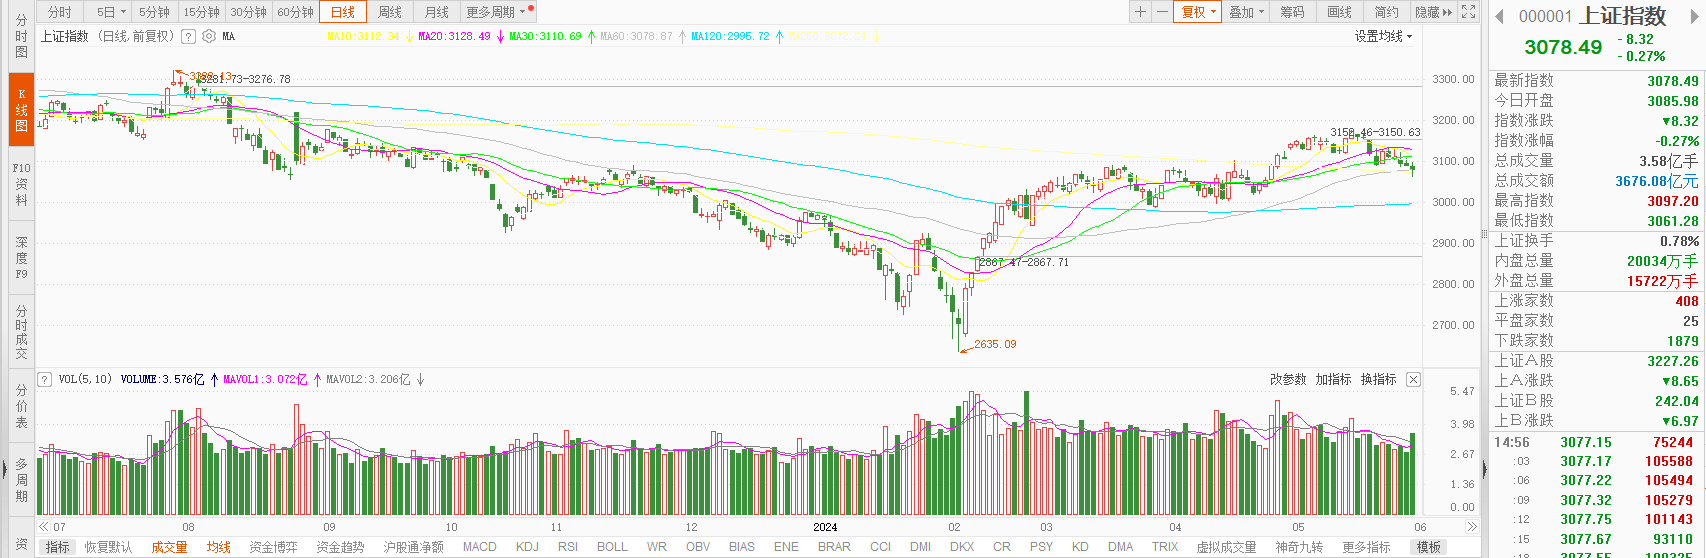Activate 画线 drawing tools

tap(1339, 12)
